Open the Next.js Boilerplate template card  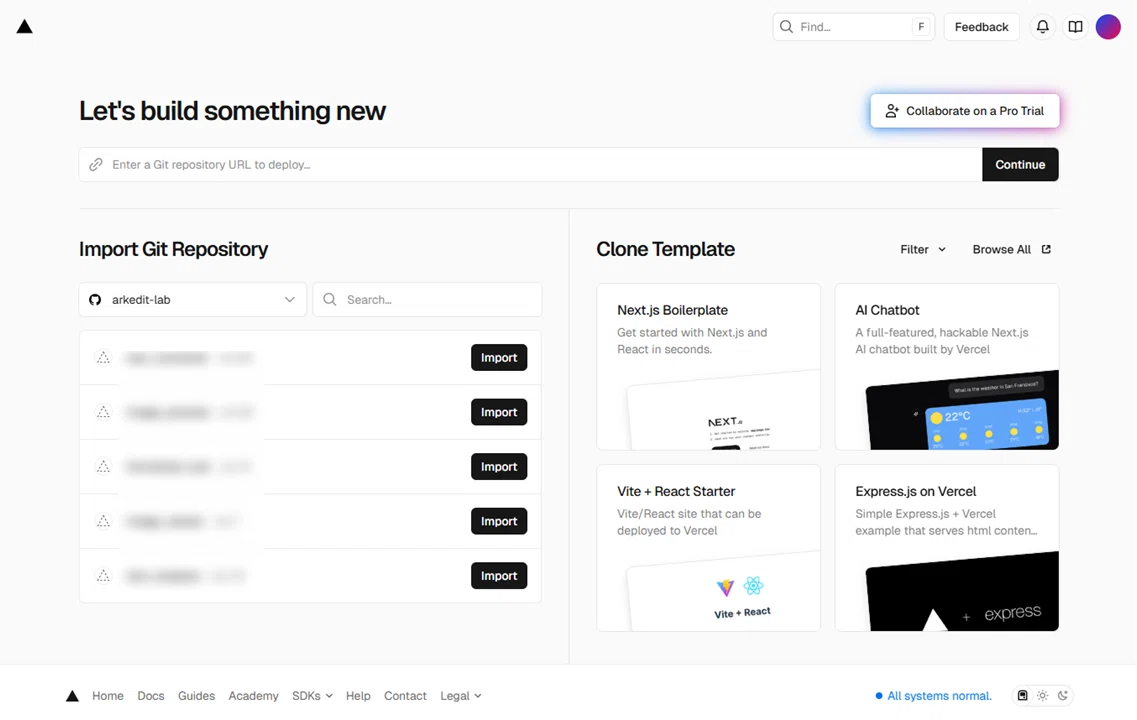tap(708, 367)
